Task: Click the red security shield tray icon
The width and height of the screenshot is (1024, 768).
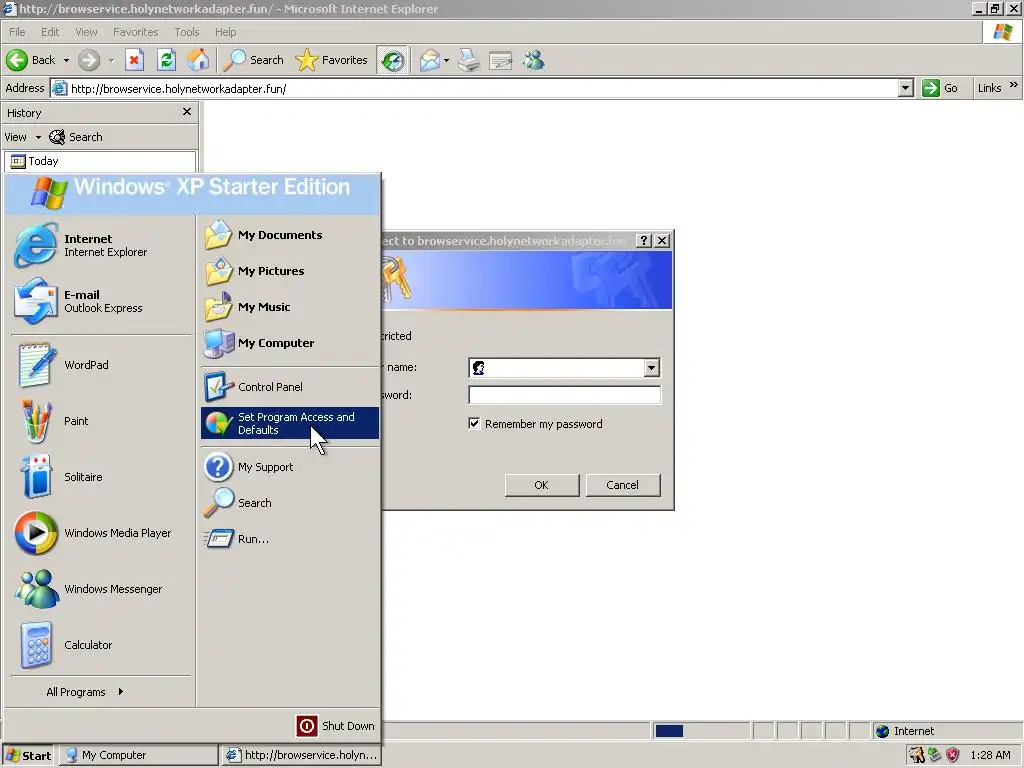Action: (953, 756)
